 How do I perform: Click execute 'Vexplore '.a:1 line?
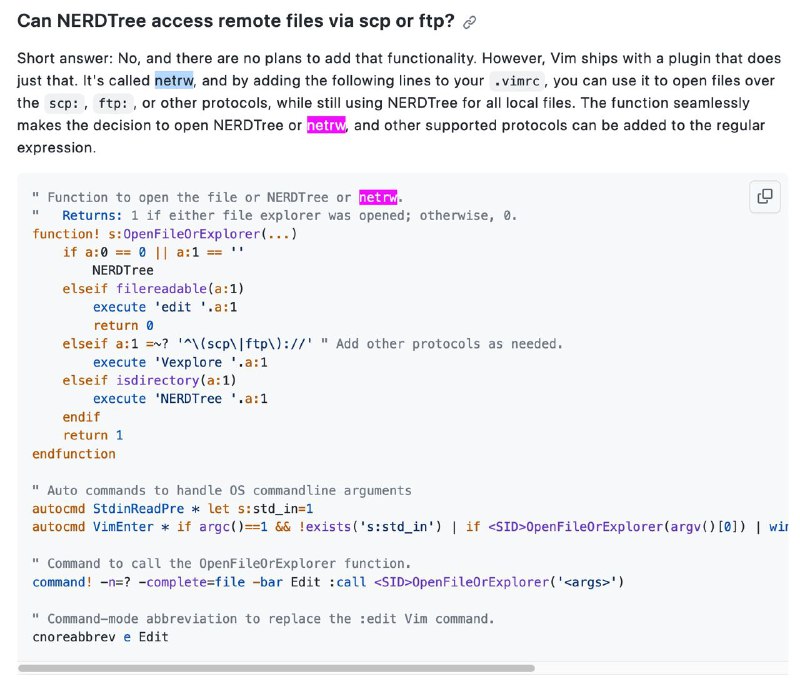[180, 362]
